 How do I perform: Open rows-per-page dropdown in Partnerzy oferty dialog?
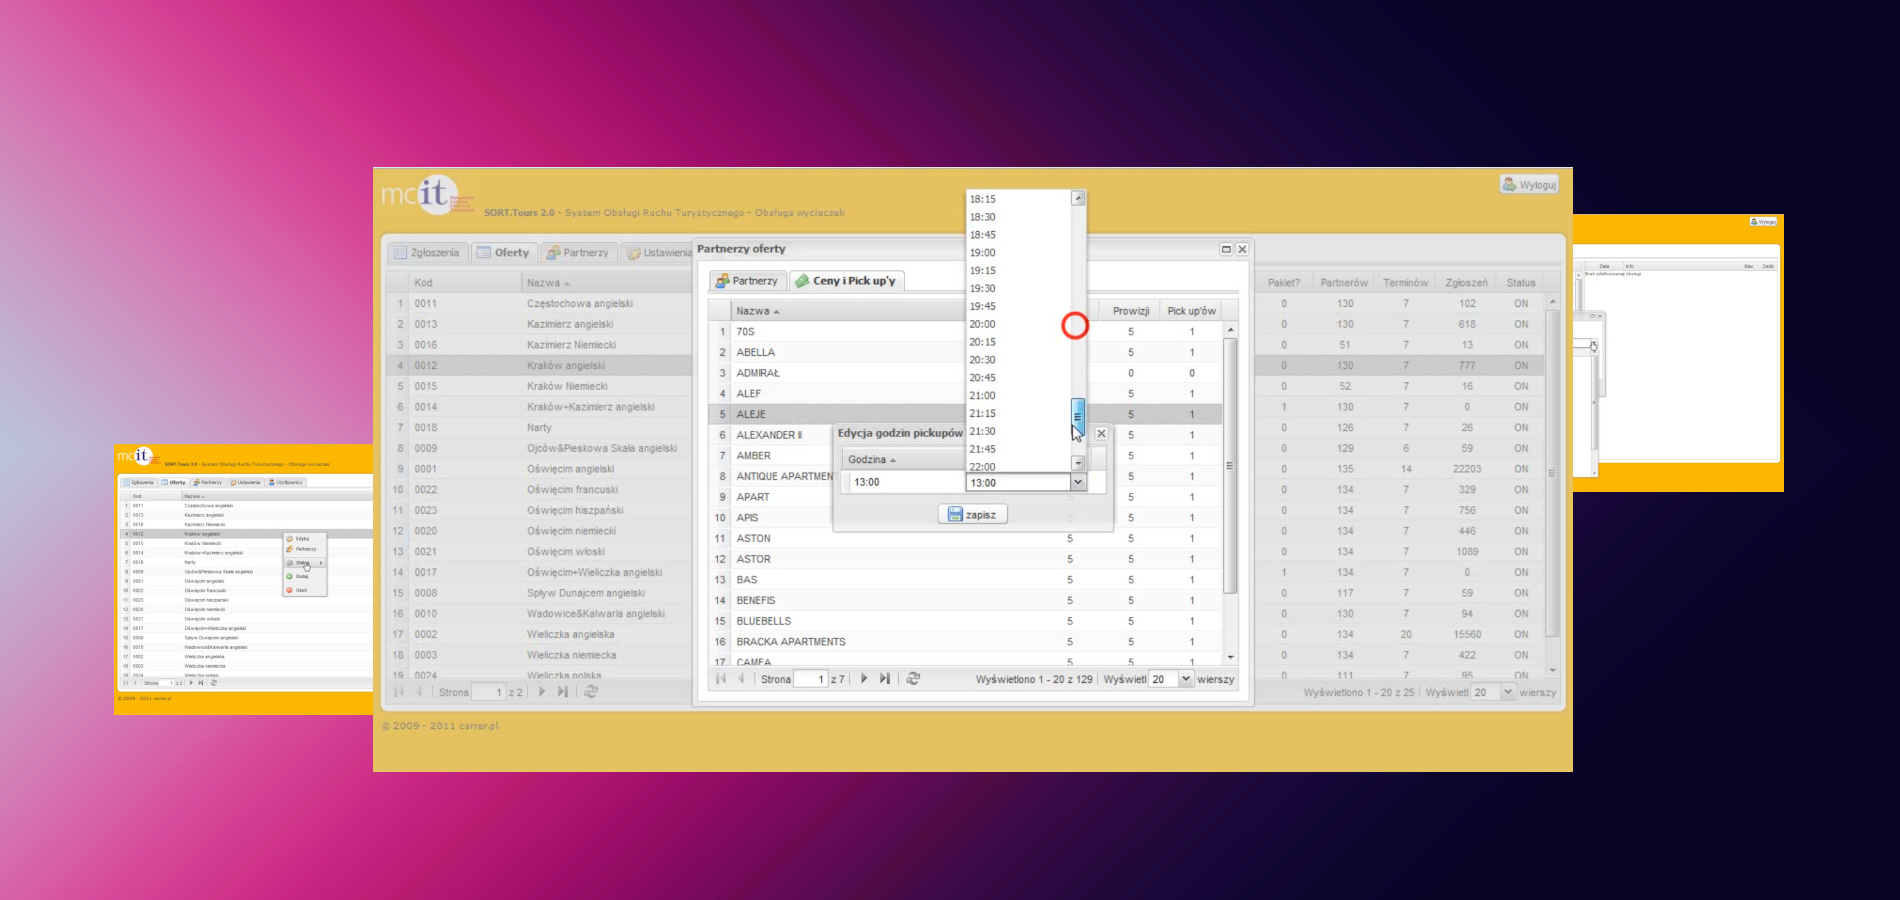click(1186, 679)
